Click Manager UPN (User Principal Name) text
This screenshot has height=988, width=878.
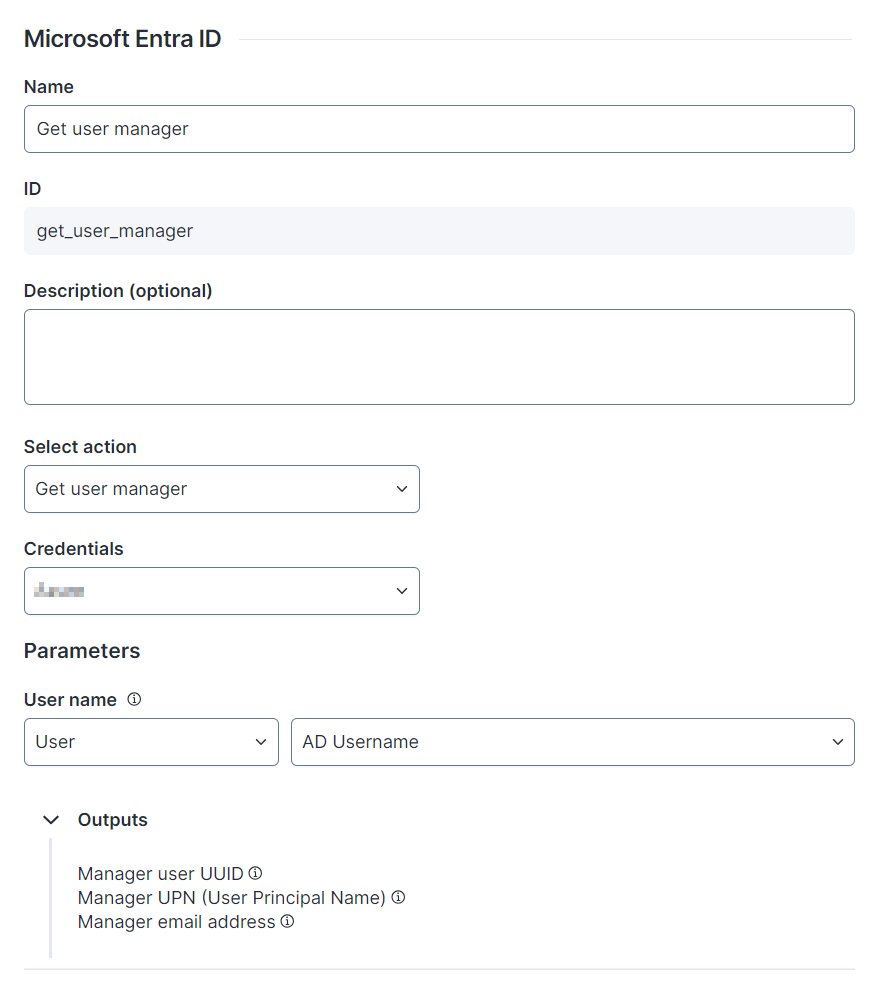[231, 898]
